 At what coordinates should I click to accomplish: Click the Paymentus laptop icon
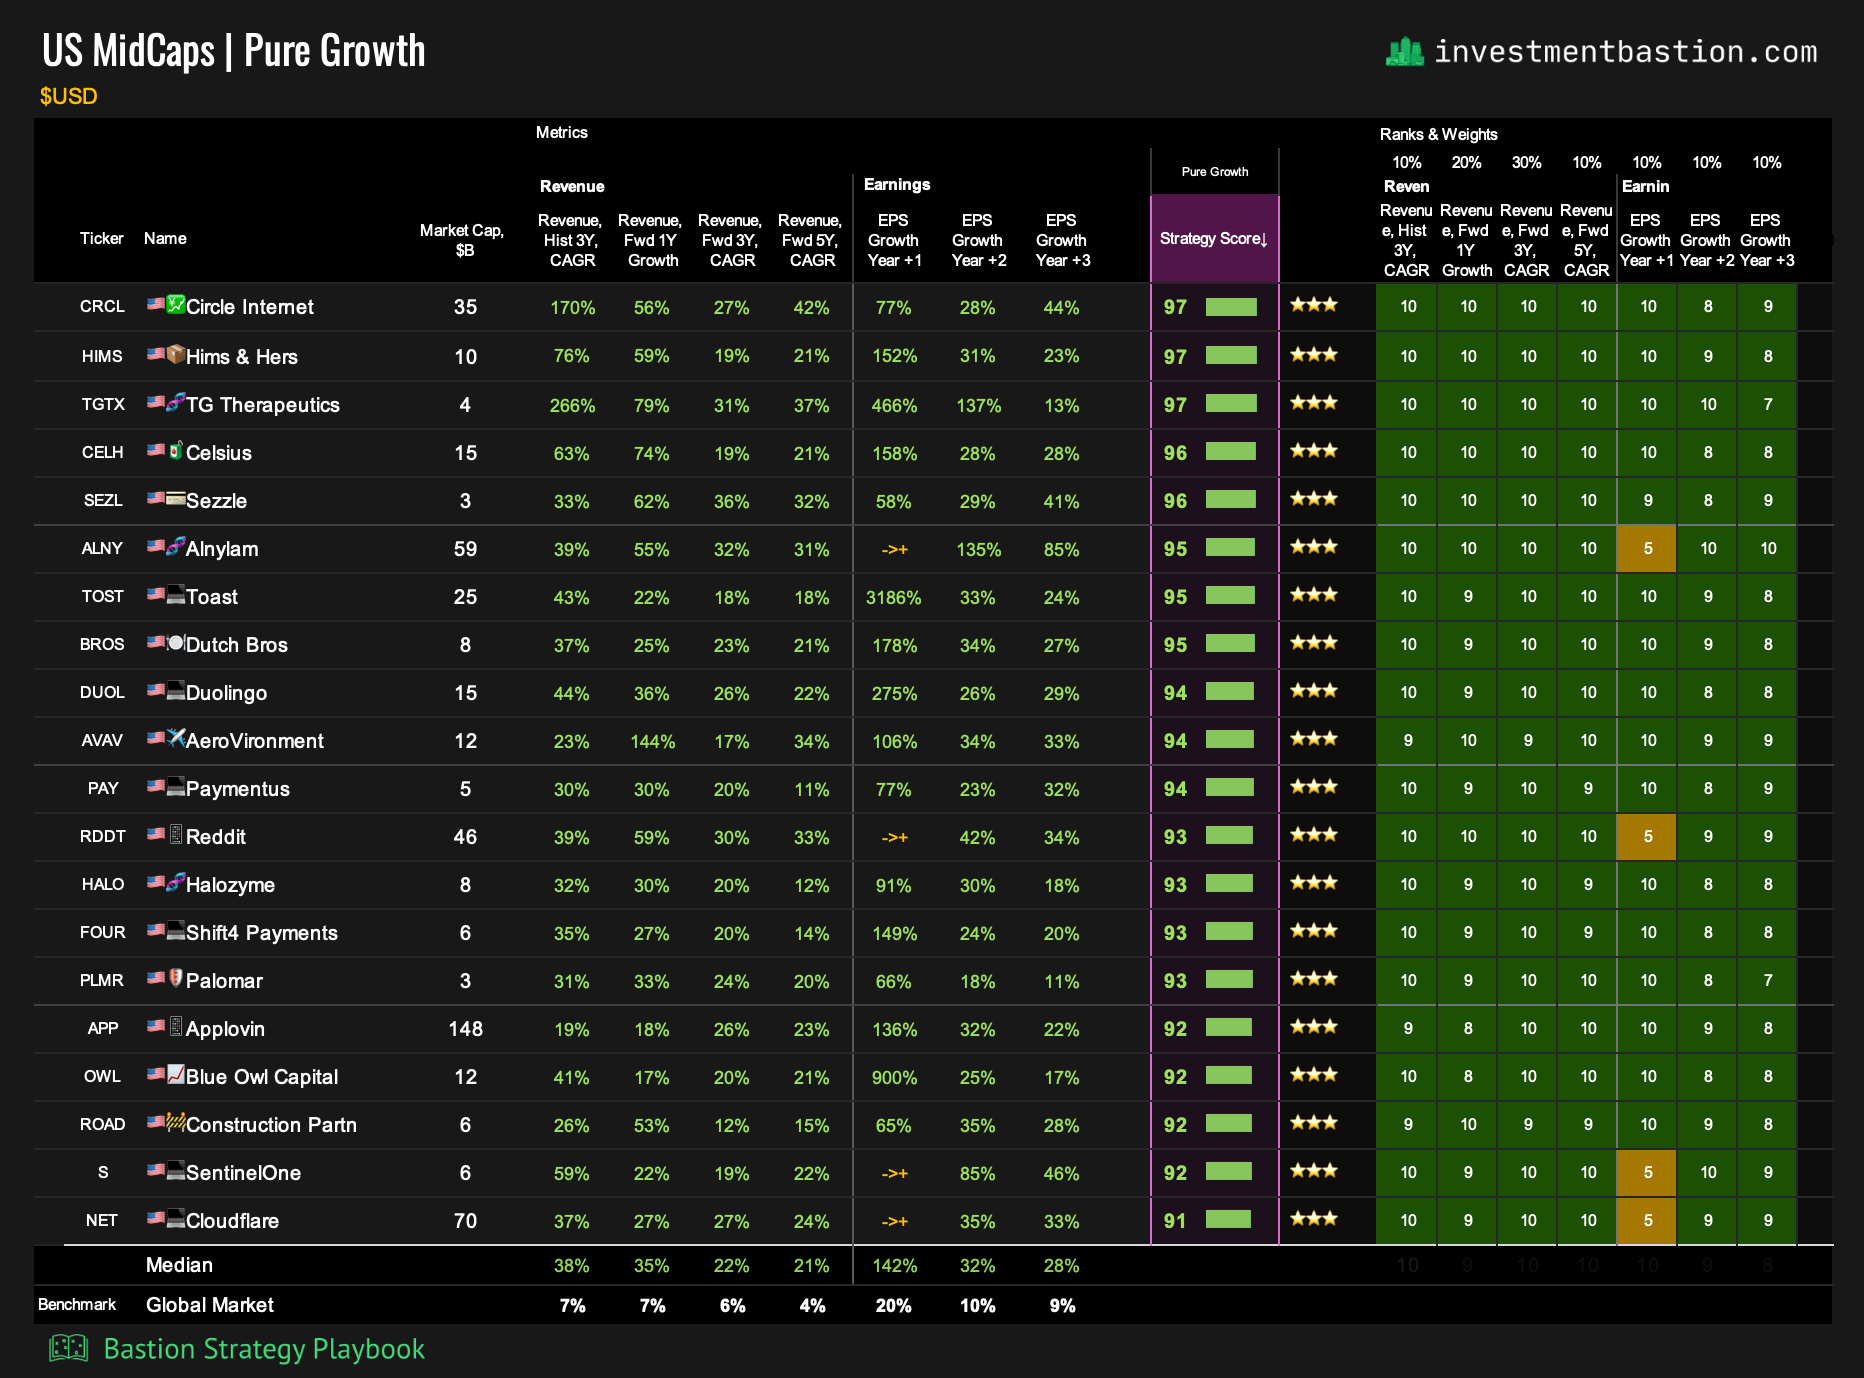tap(176, 786)
